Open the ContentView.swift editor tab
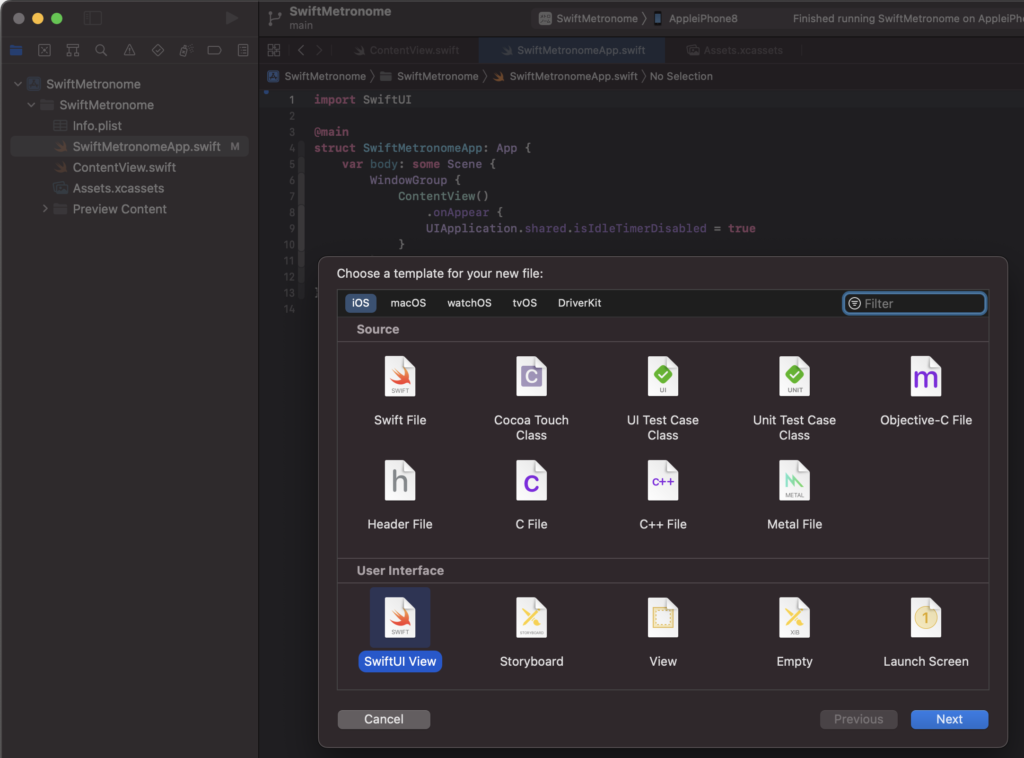 tap(406, 50)
